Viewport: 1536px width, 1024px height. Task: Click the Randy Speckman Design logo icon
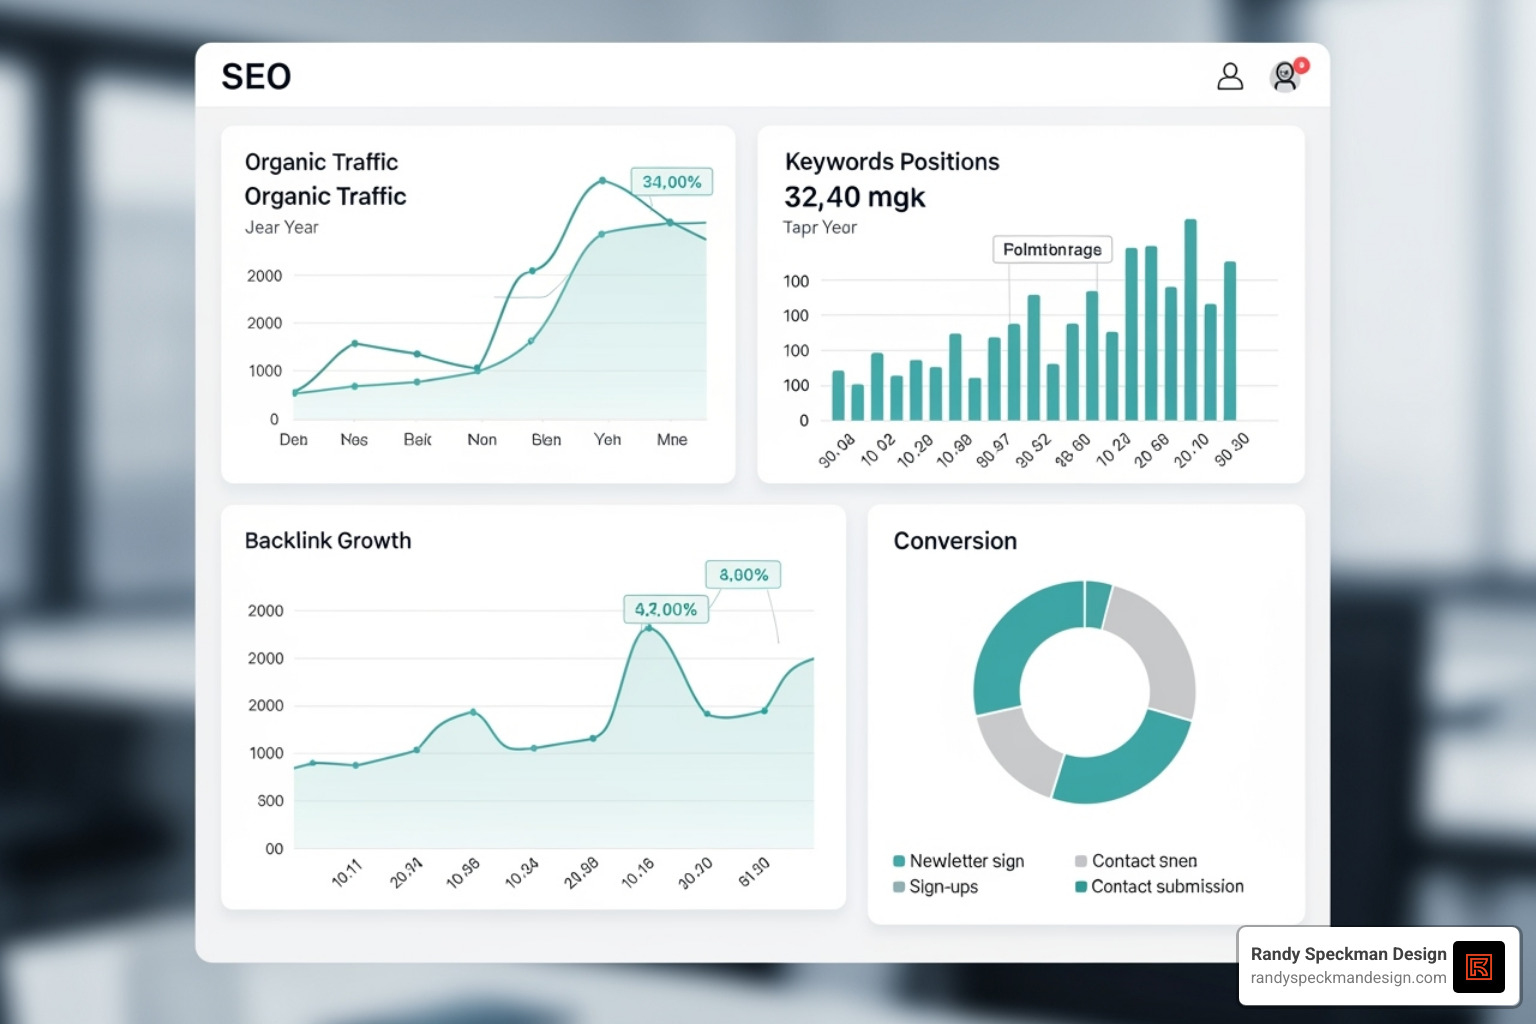pos(1478,966)
